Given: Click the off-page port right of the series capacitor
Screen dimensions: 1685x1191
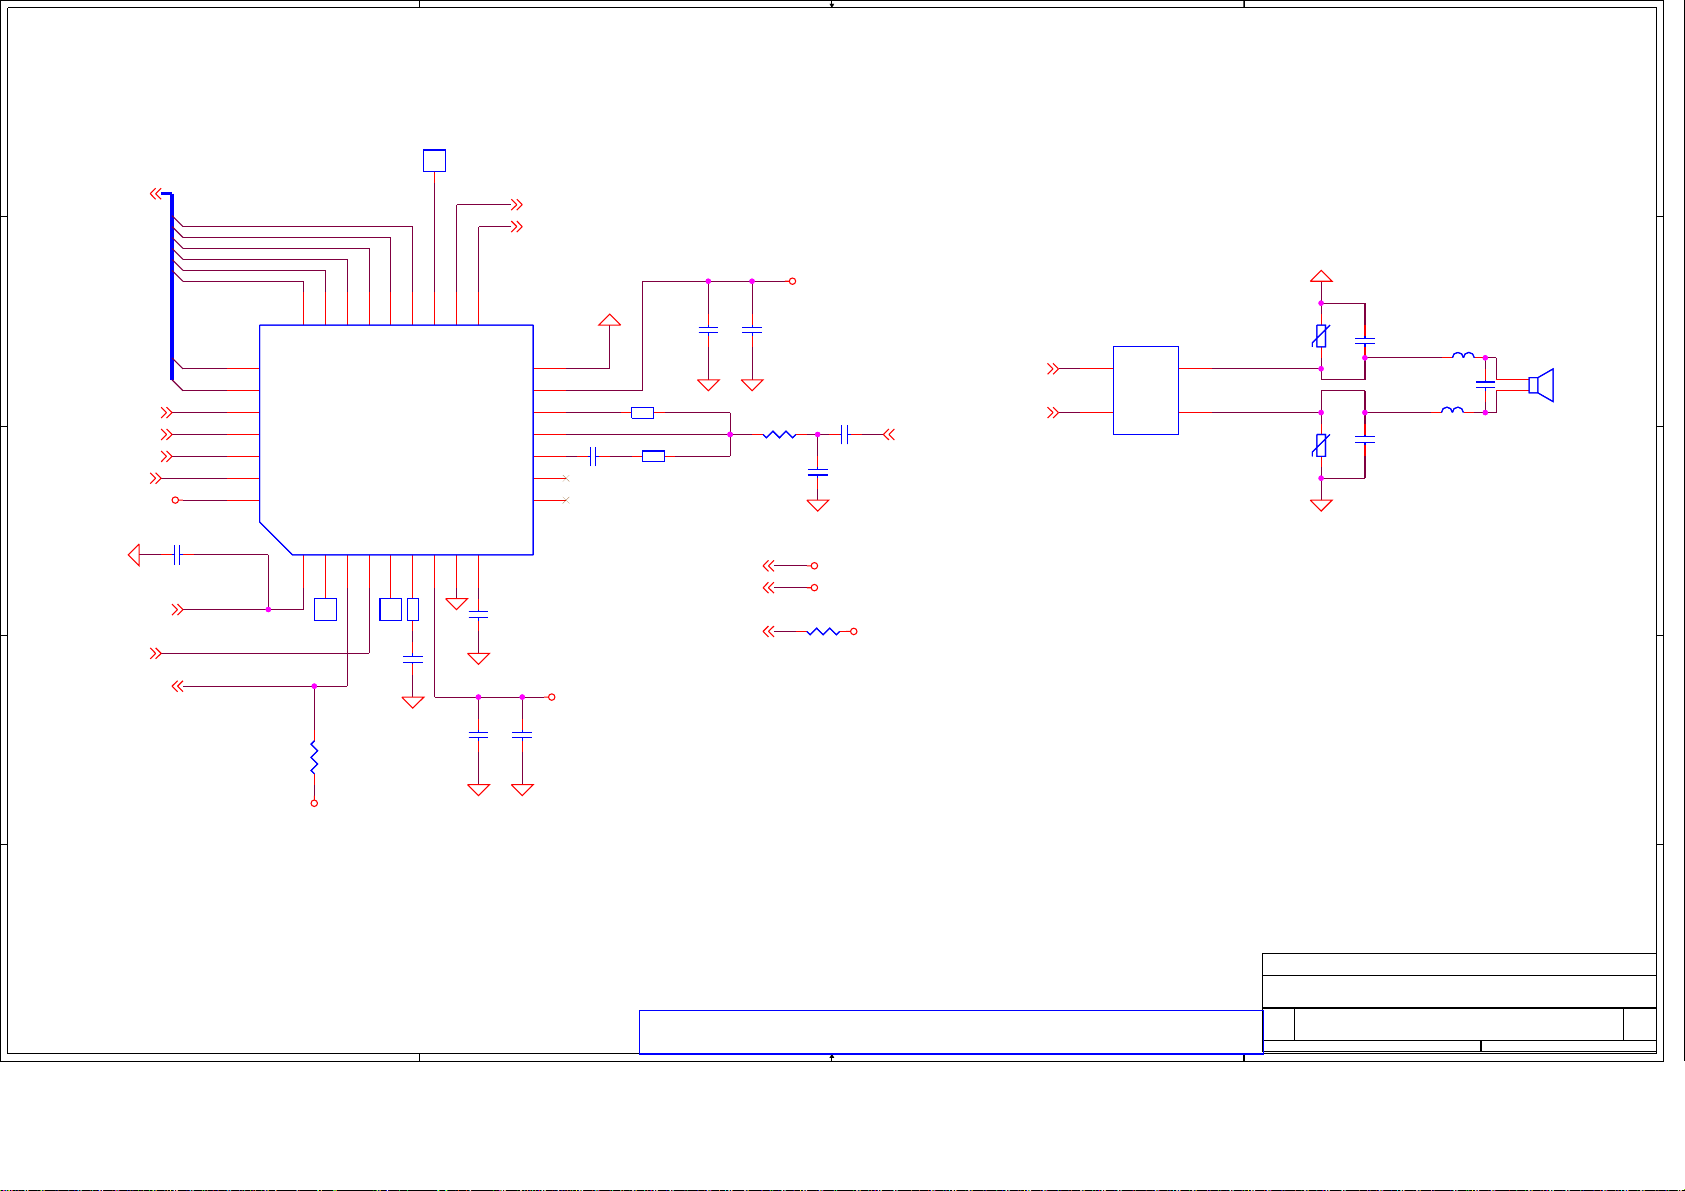Looking at the screenshot, I should point(890,434).
